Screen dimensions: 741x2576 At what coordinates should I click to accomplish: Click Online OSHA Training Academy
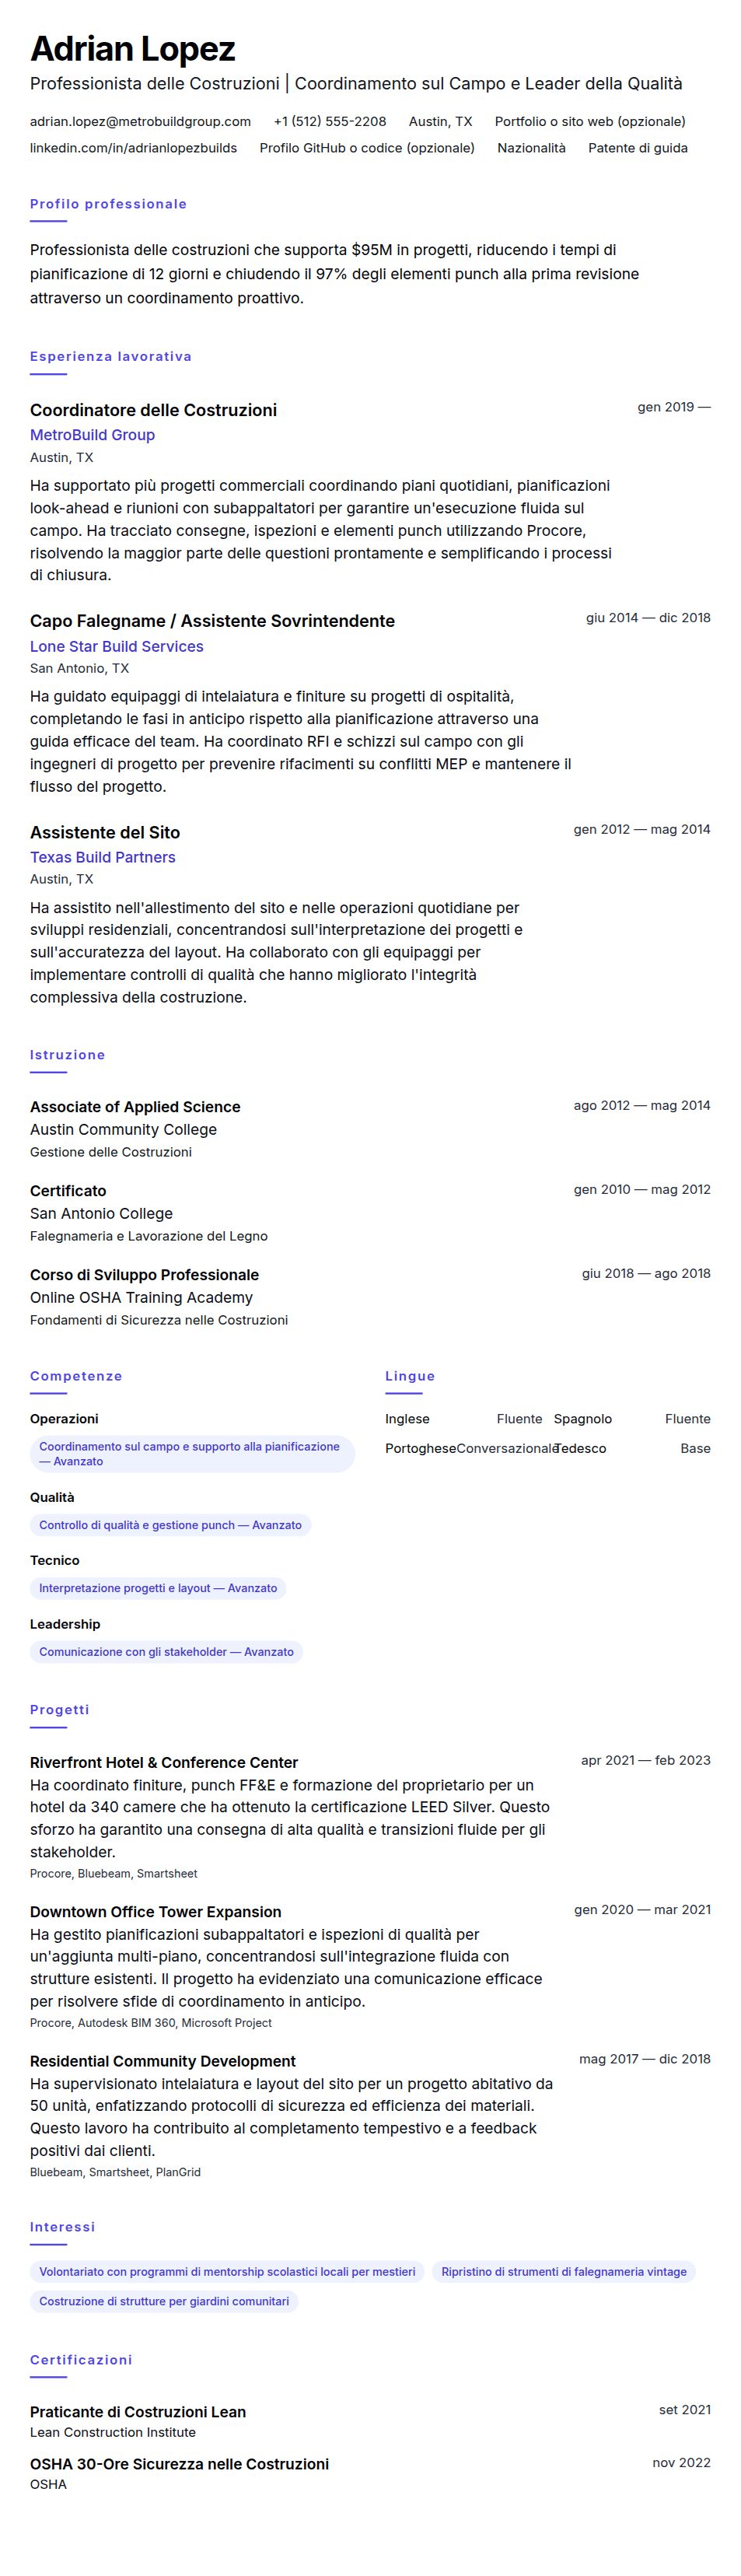(x=141, y=1297)
